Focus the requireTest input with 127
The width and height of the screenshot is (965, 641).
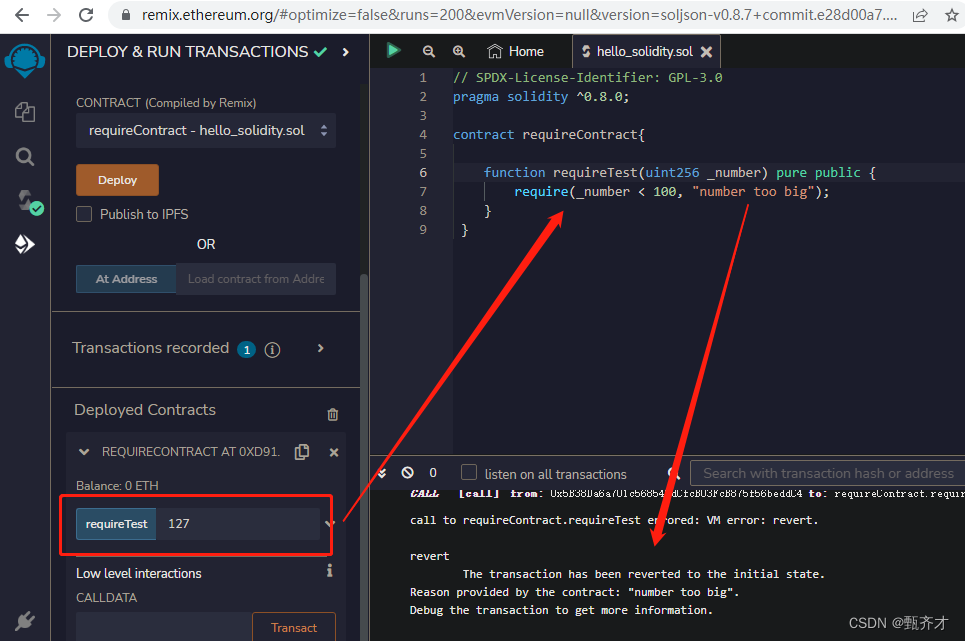click(x=238, y=524)
